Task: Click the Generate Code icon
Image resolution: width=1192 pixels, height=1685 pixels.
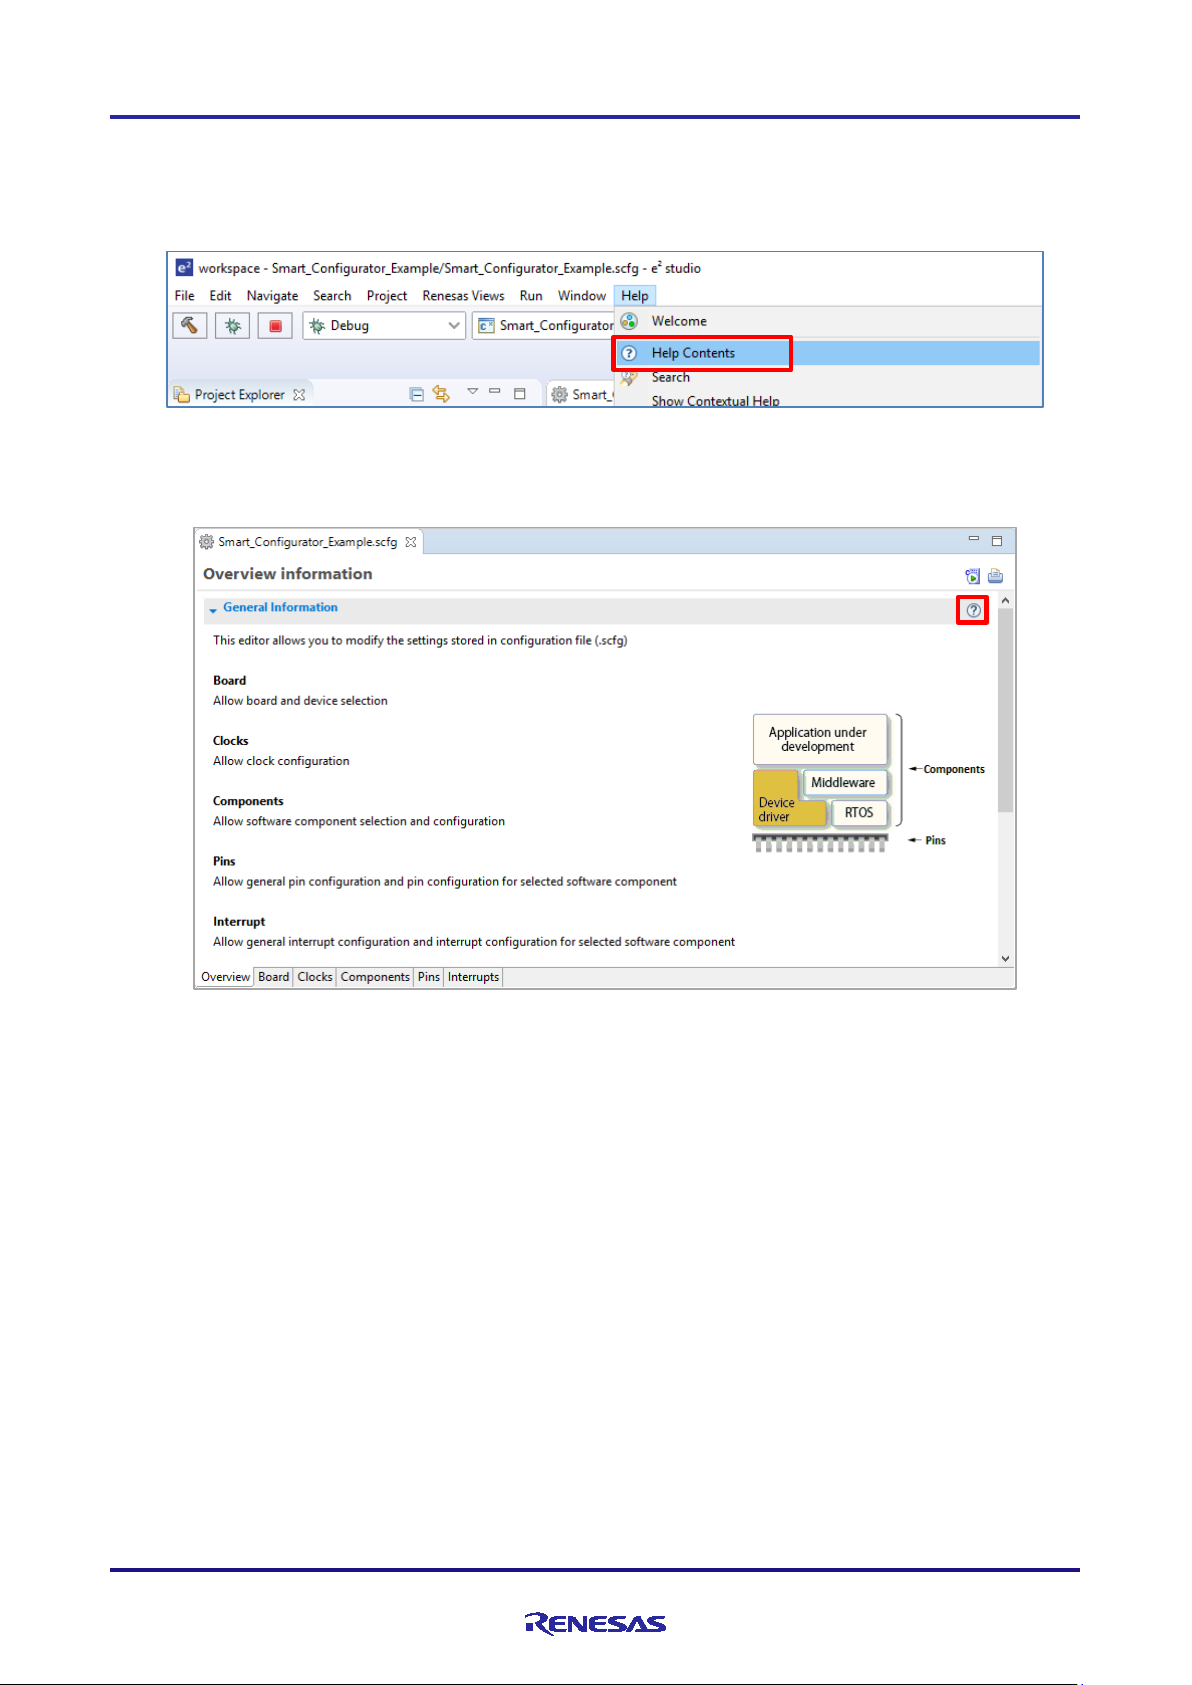Action: click(972, 576)
